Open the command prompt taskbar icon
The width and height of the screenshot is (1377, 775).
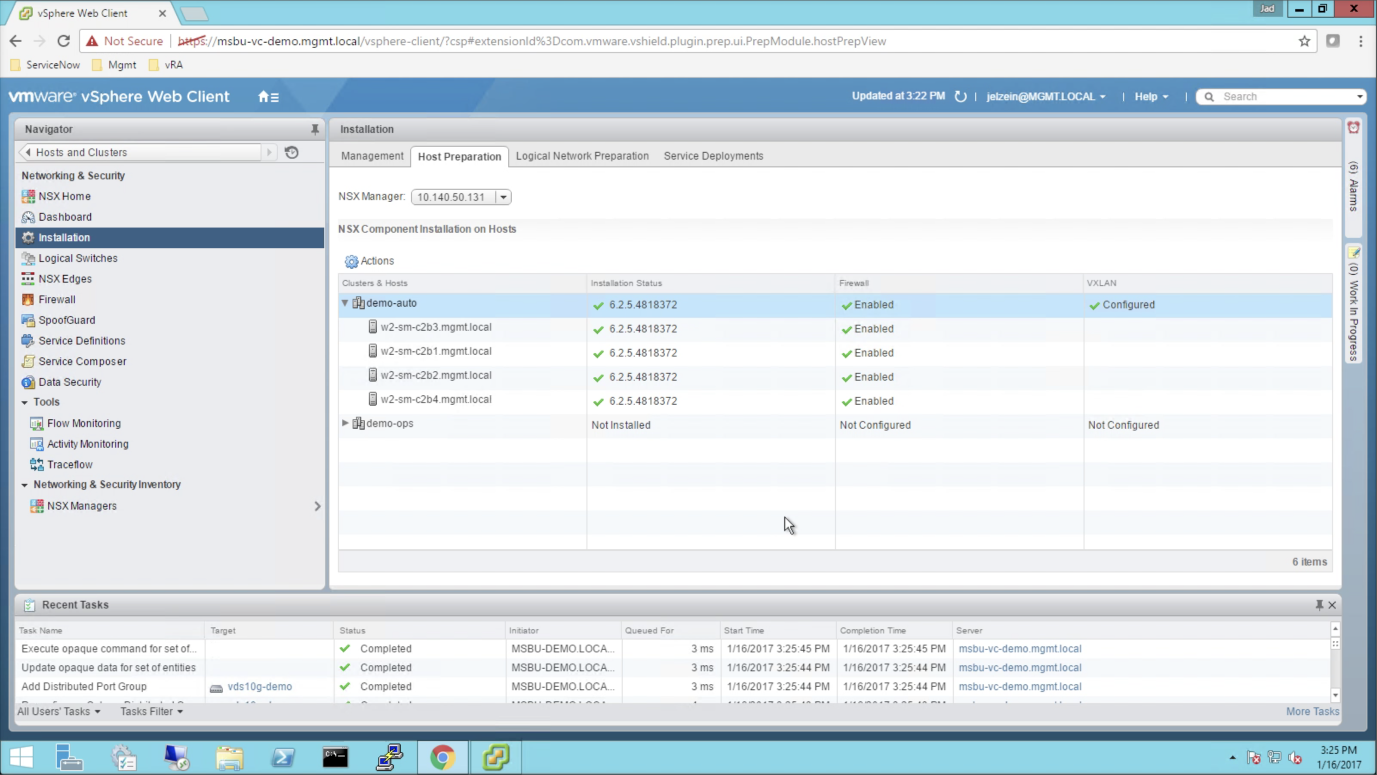[335, 757]
